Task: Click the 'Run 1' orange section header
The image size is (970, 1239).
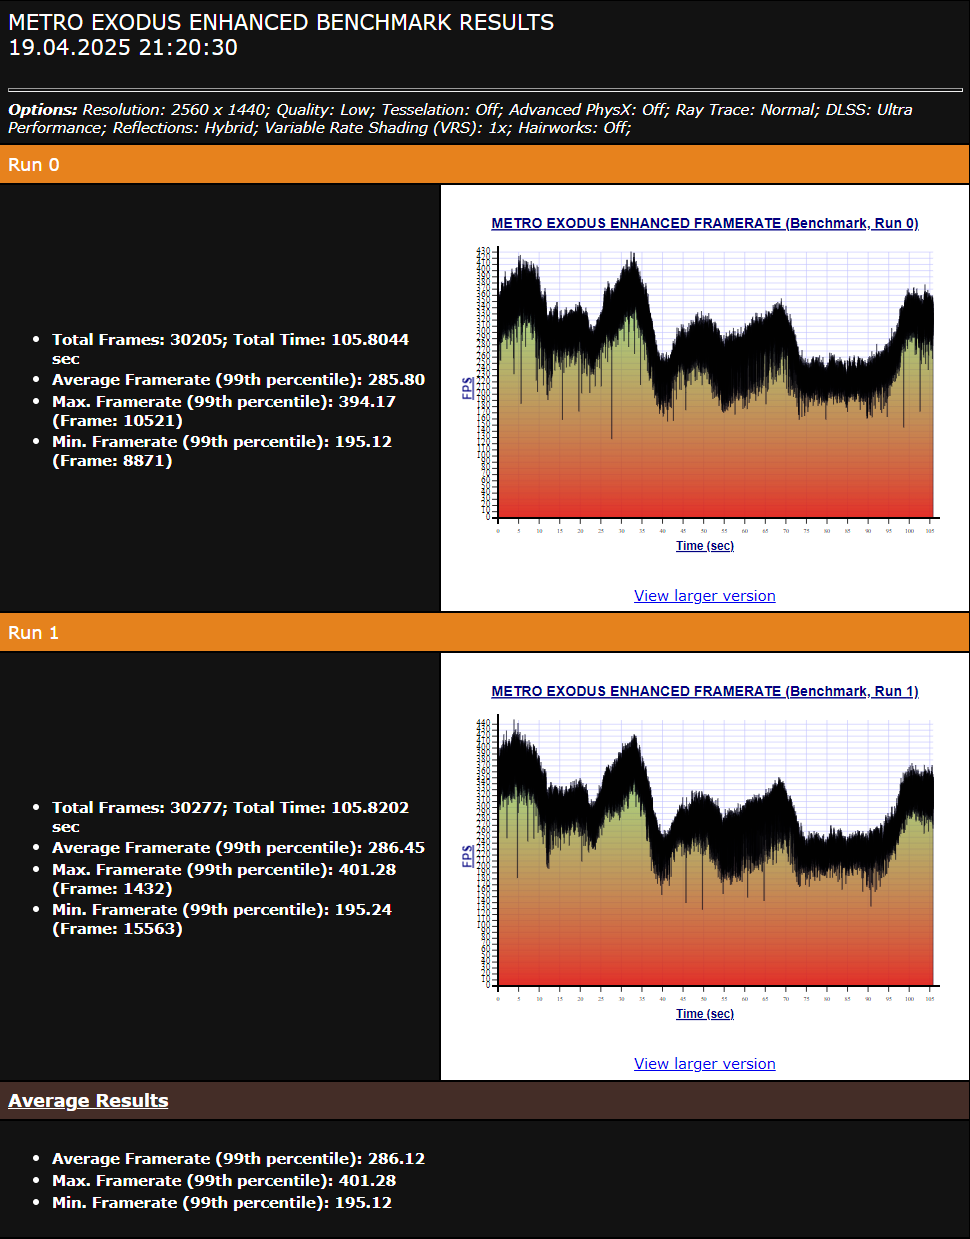Action: (484, 633)
